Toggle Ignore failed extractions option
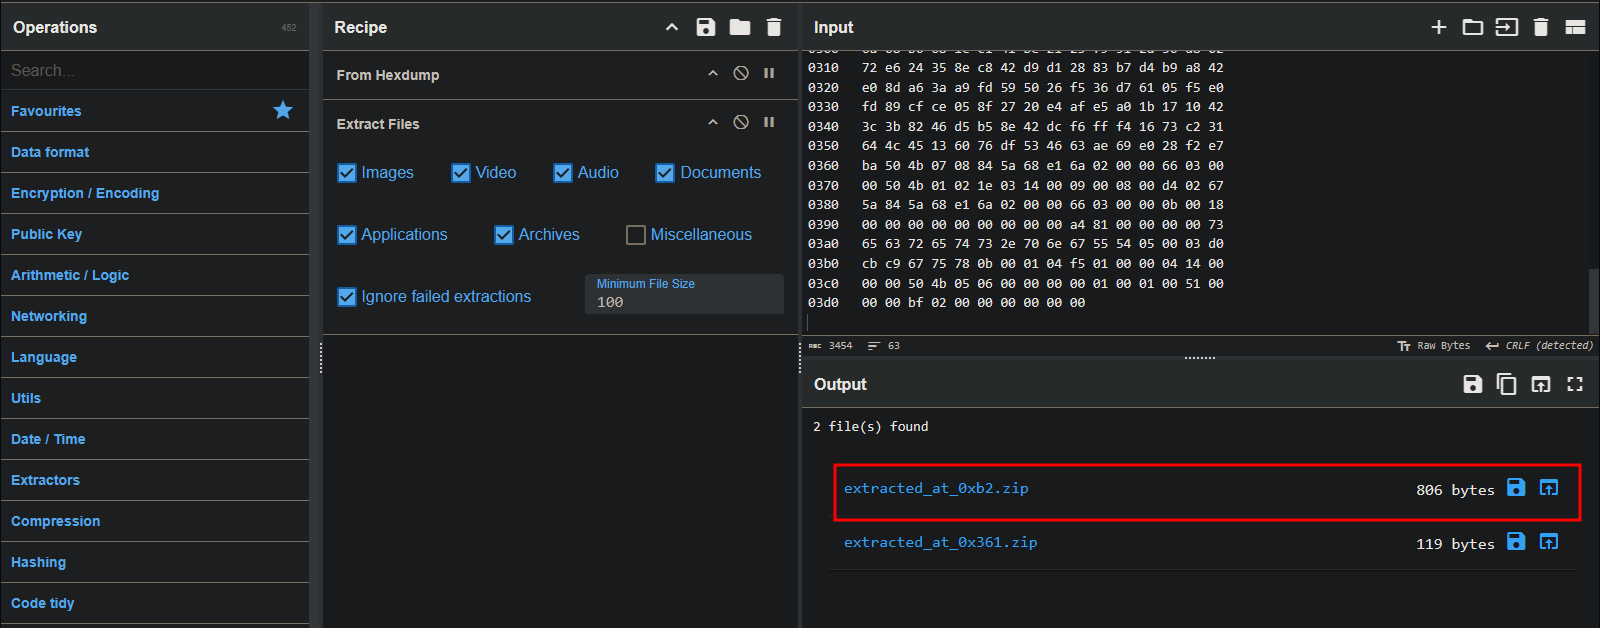Screen dimensions: 1600x628 point(347,297)
